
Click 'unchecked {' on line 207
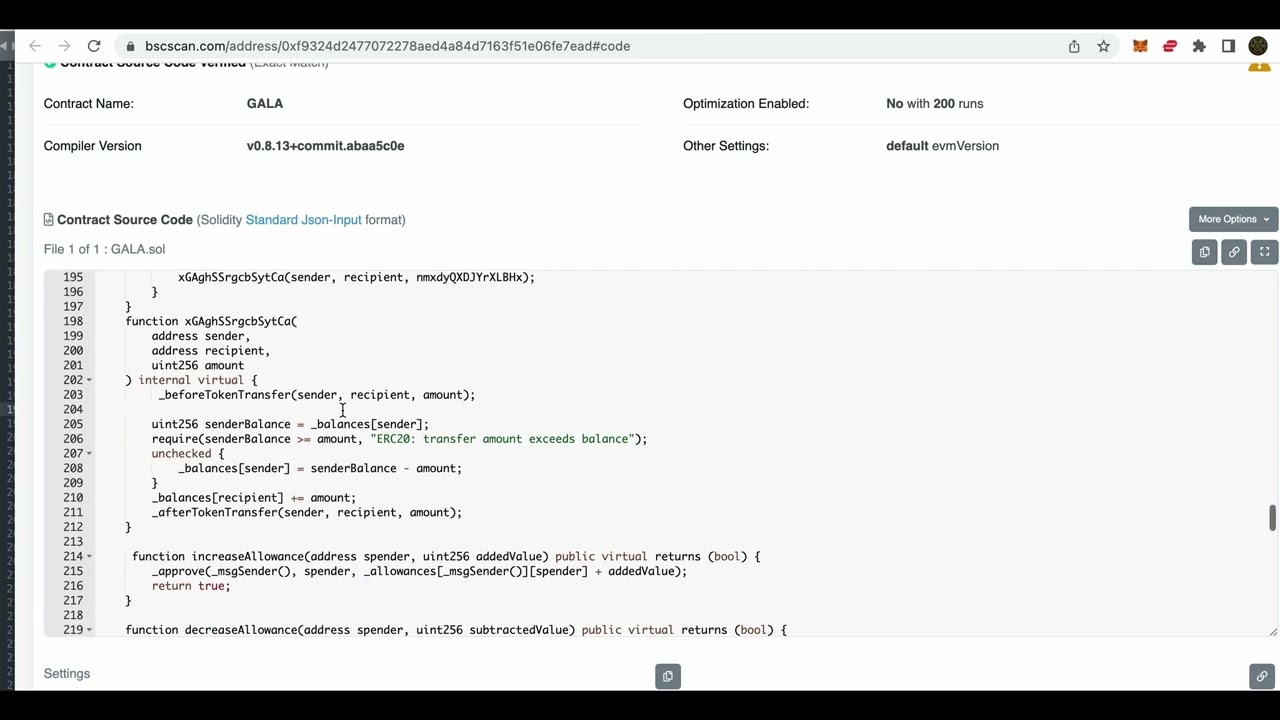point(188,454)
